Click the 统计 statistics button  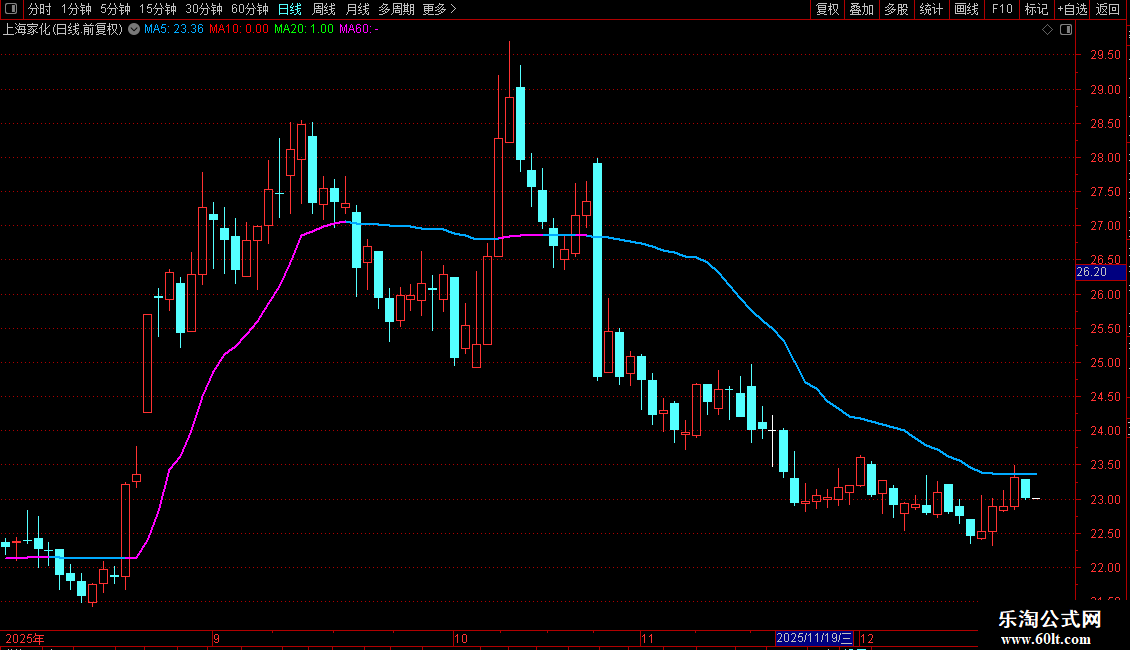pyautogui.click(x=930, y=9)
